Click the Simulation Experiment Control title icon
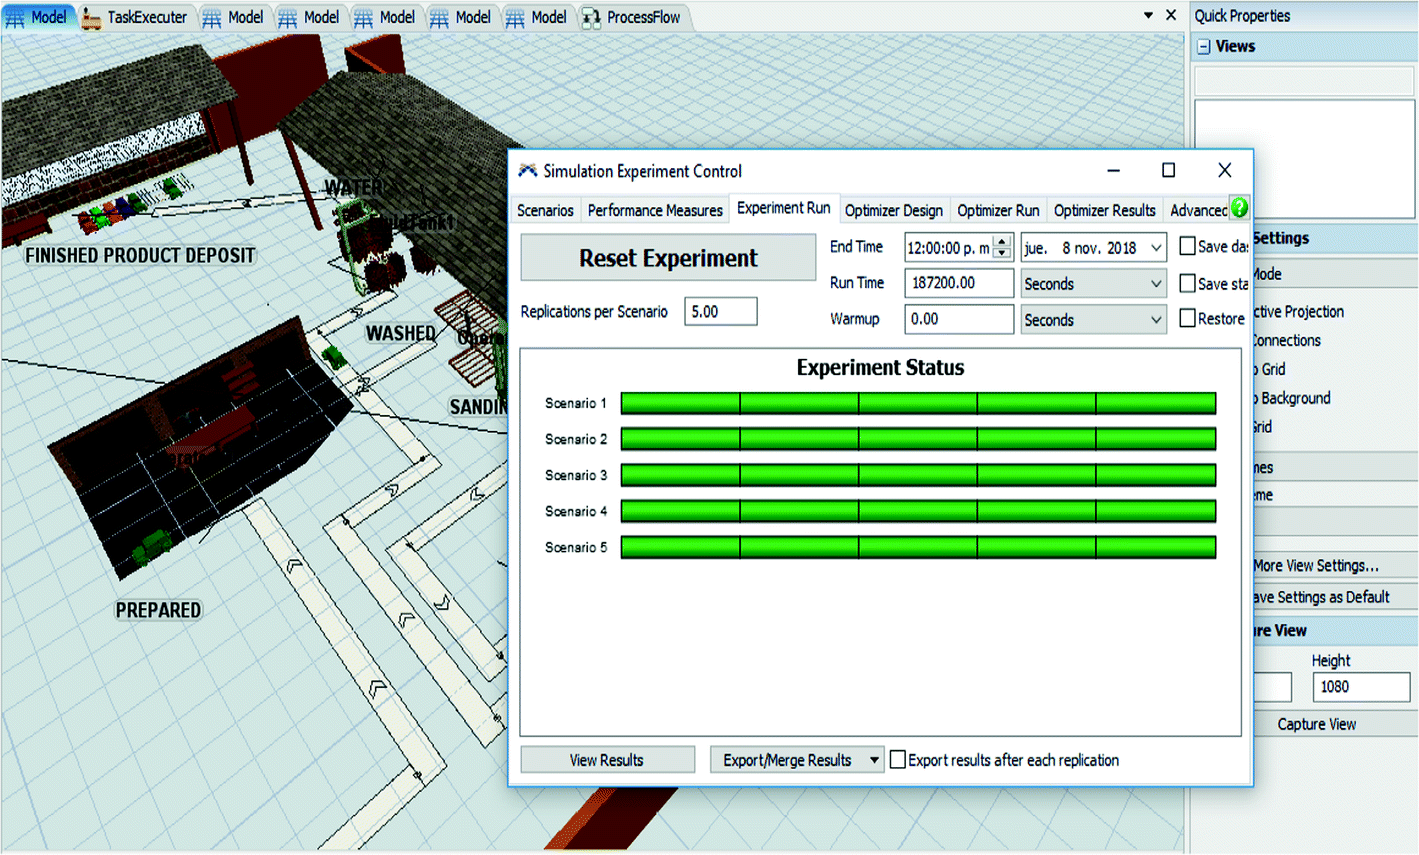 [527, 171]
